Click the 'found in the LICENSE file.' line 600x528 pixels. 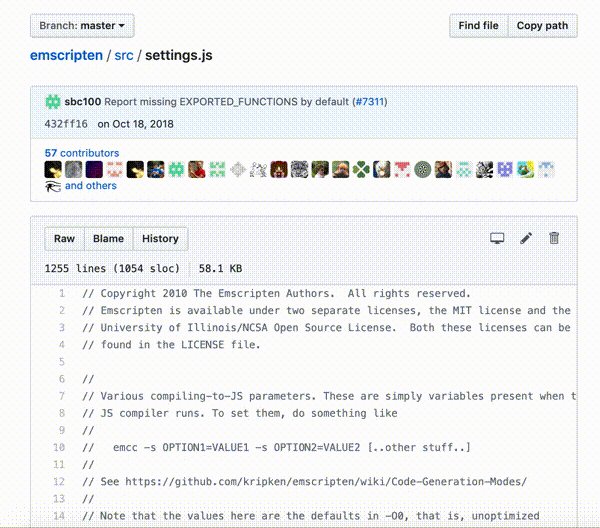[x=171, y=345]
